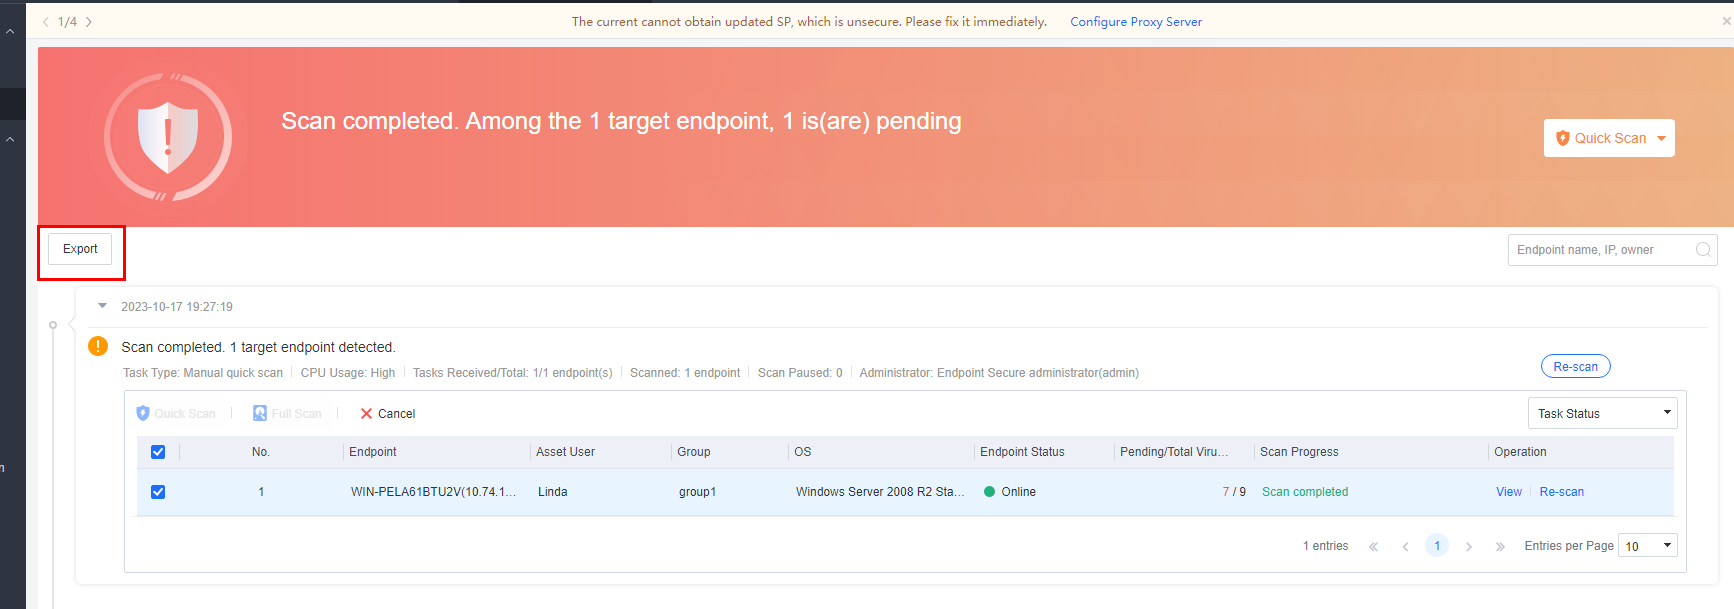Open the Quick Scan dropdown arrow
Image resolution: width=1734 pixels, height=609 pixels.
point(1661,139)
